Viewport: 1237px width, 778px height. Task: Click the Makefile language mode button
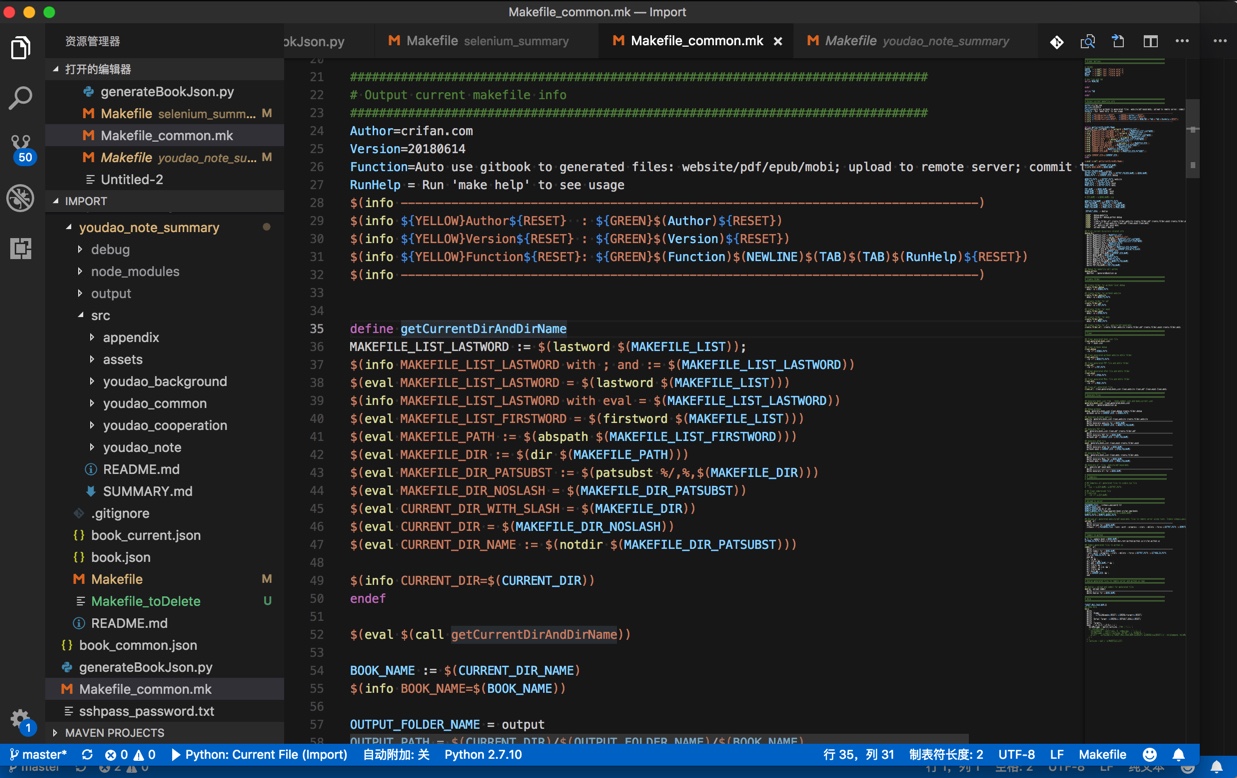[x=1102, y=755]
